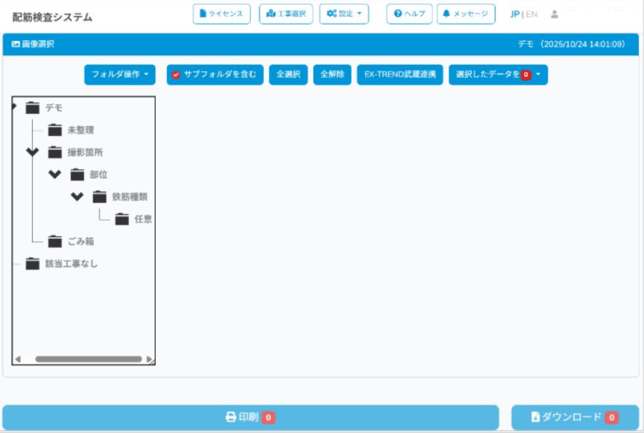
Task: Open 工事選択 from top bar
Action: (x=286, y=15)
